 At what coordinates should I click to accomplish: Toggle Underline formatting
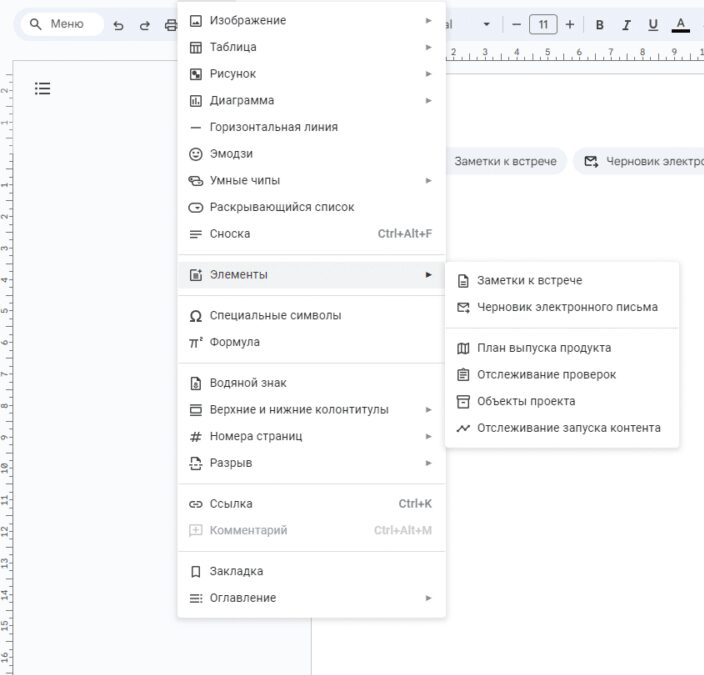[653, 25]
